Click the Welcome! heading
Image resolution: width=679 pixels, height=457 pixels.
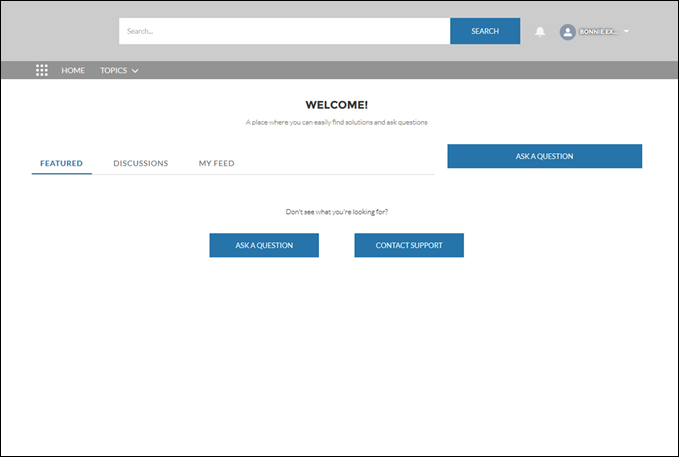pos(336,105)
